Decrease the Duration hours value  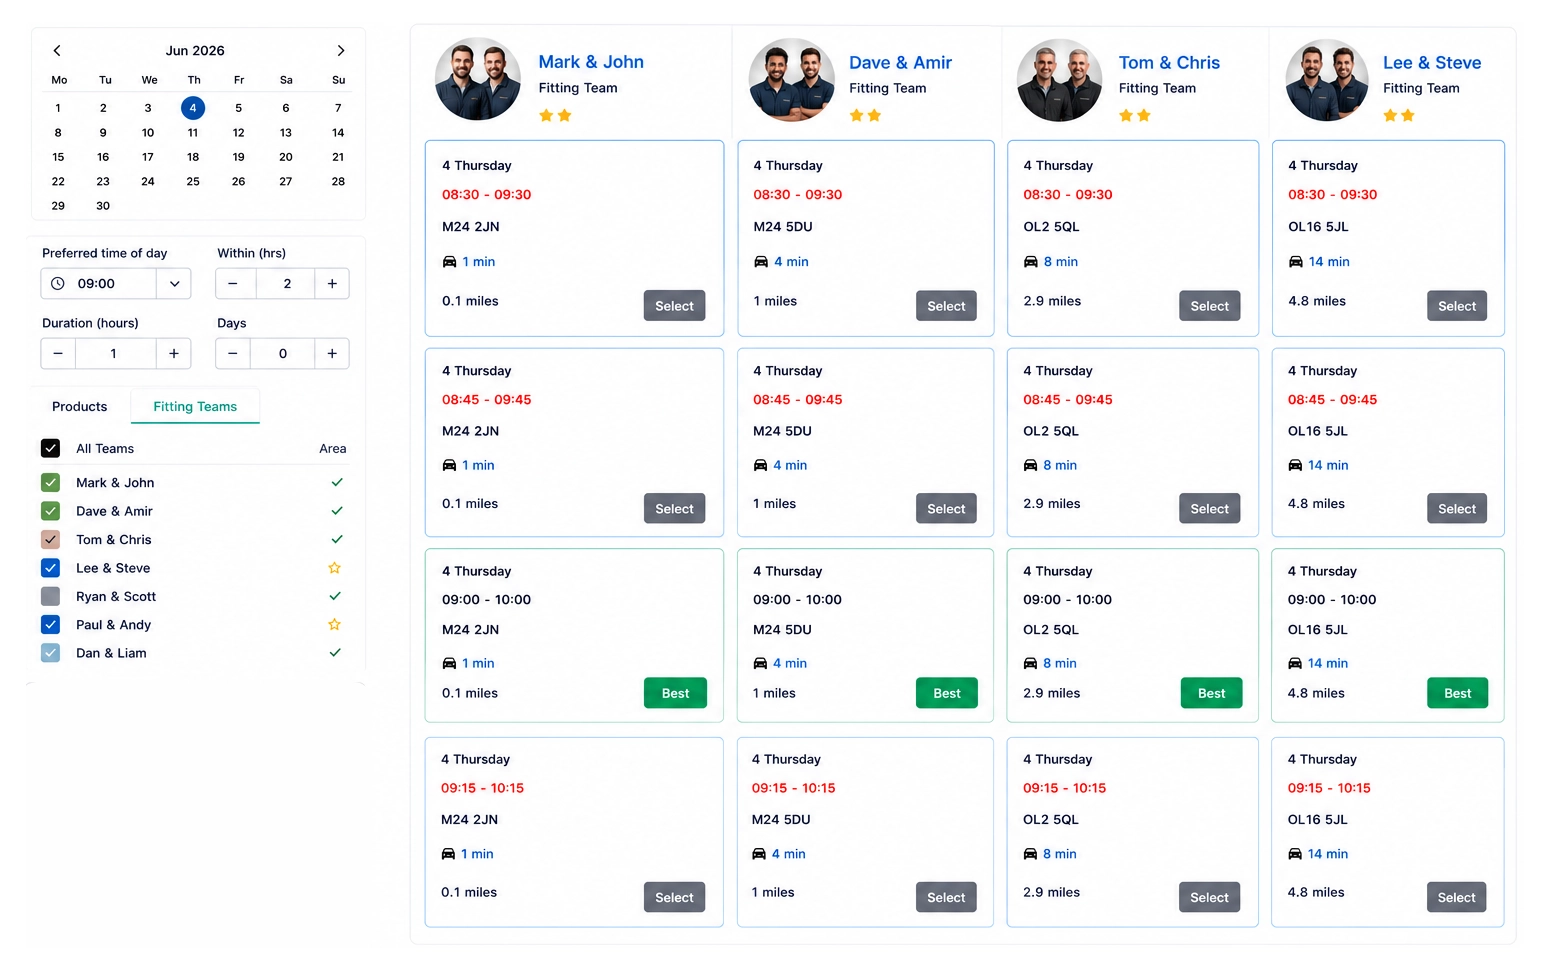point(58,354)
